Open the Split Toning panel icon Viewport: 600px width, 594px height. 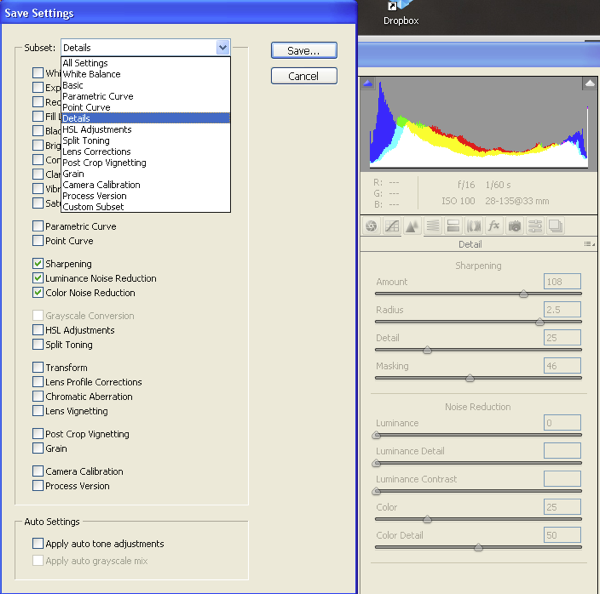coord(453,226)
